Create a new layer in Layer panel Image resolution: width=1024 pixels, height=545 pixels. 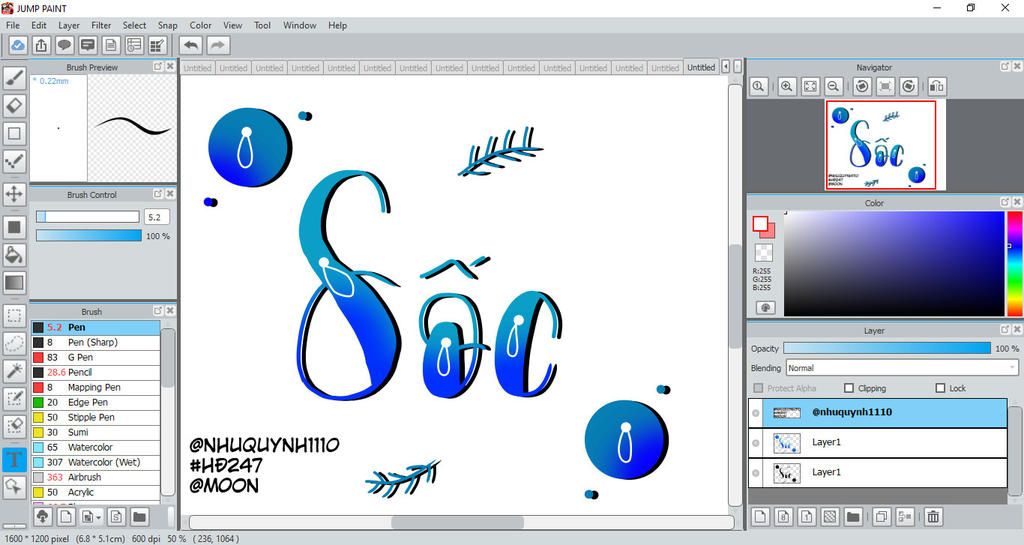tap(760, 517)
